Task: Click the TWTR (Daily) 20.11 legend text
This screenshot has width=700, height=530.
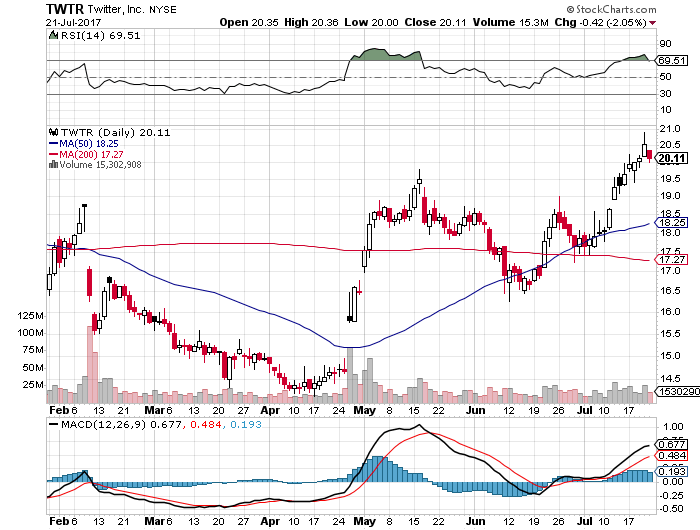Action: 115,133
